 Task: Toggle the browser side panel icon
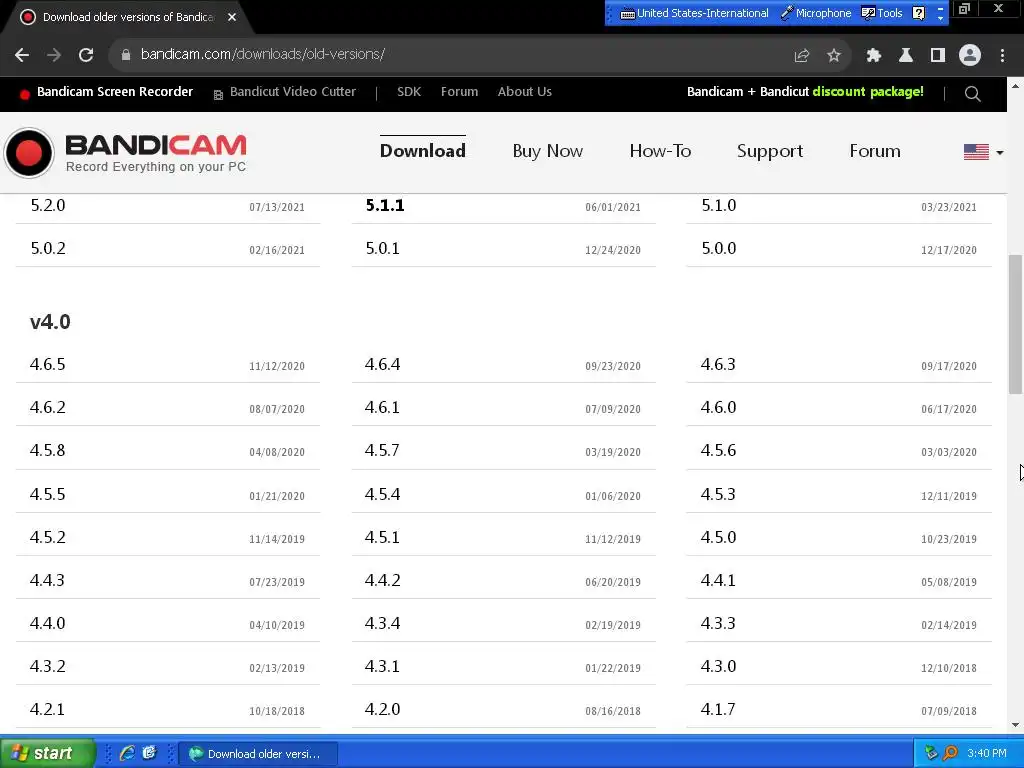pos(938,56)
